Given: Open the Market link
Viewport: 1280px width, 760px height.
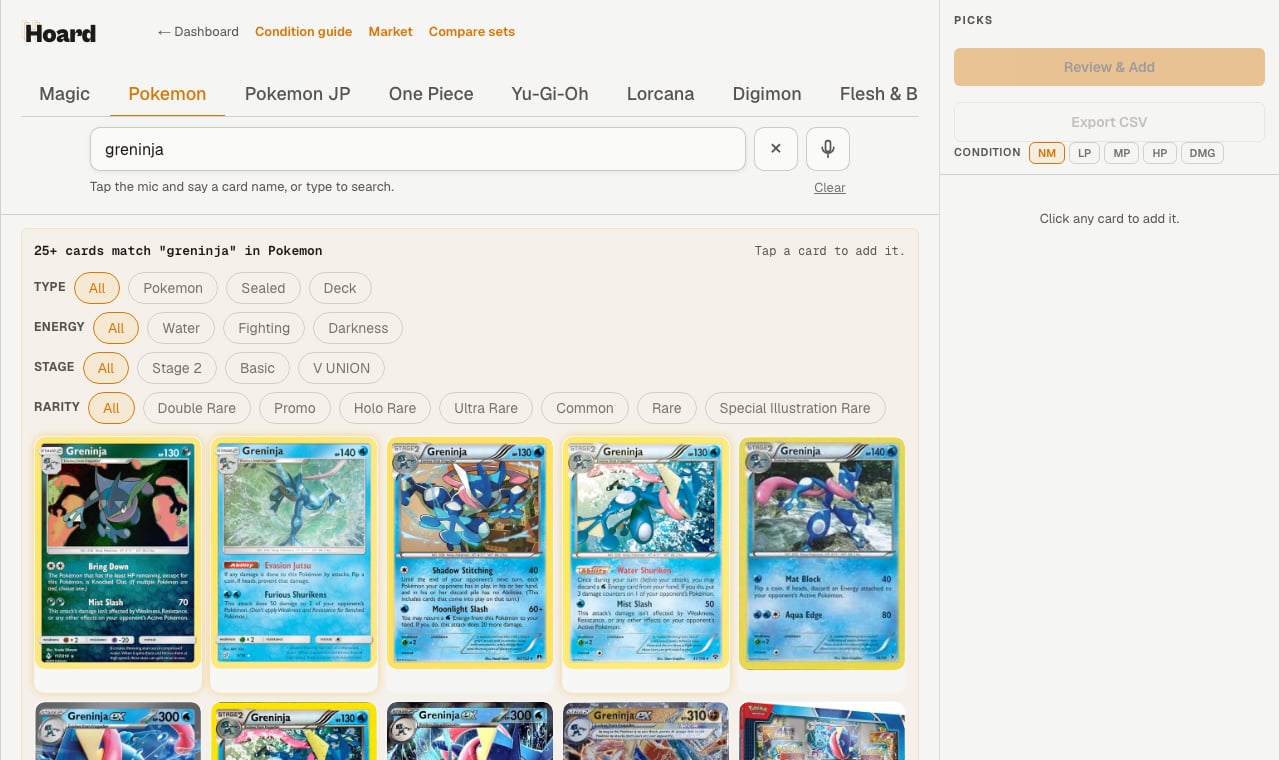Looking at the screenshot, I should click(x=390, y=32).
